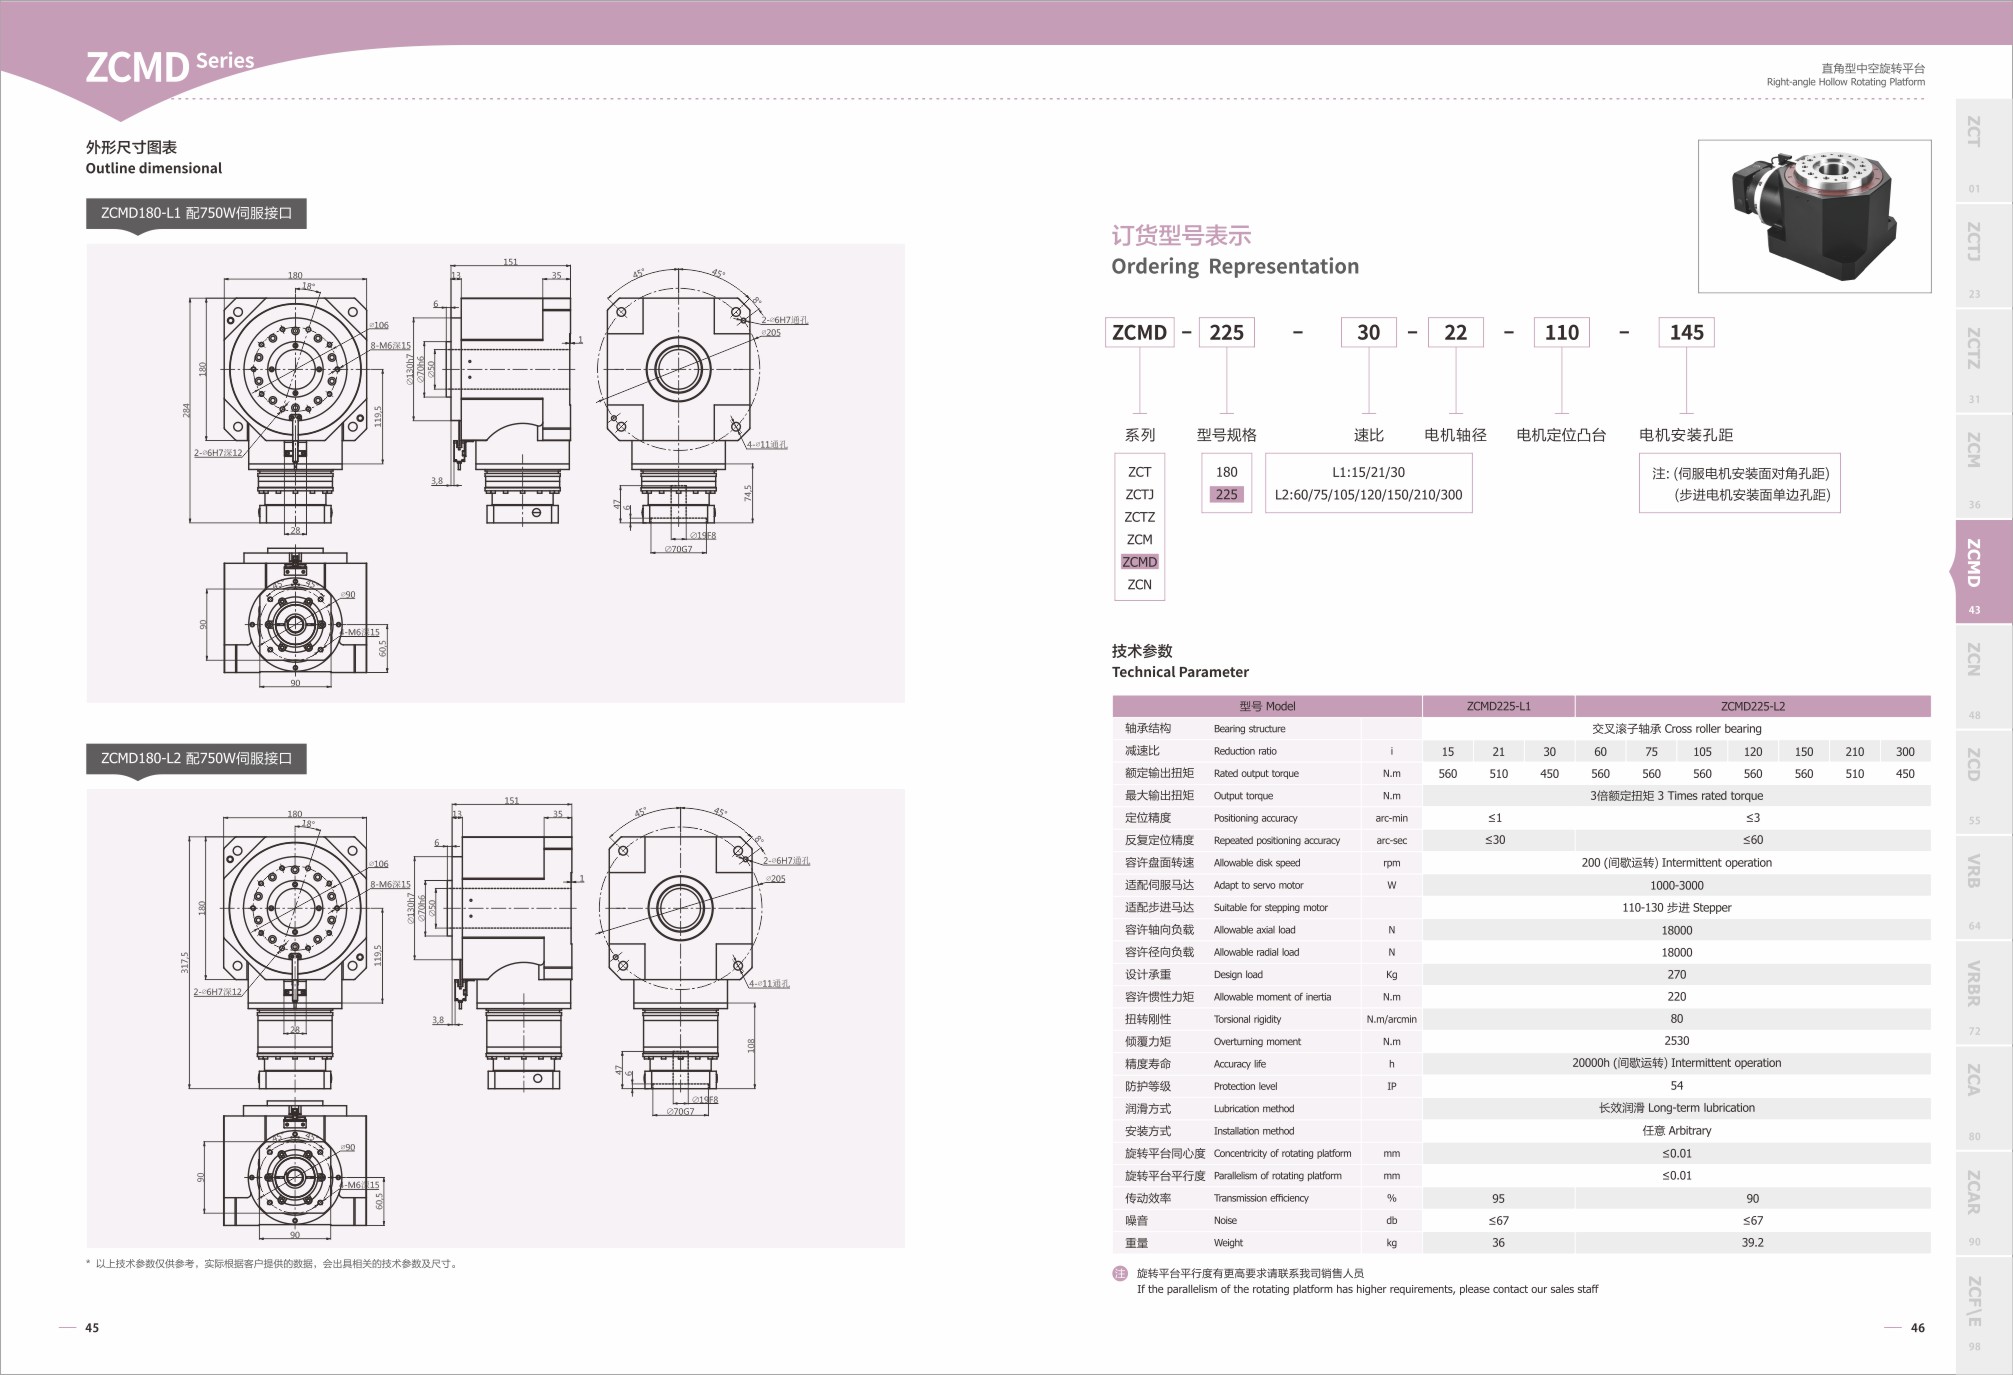Click page number 46
Image resolution: width=2013 pixels, height=1375 pixels.
coord(1917,1328)
